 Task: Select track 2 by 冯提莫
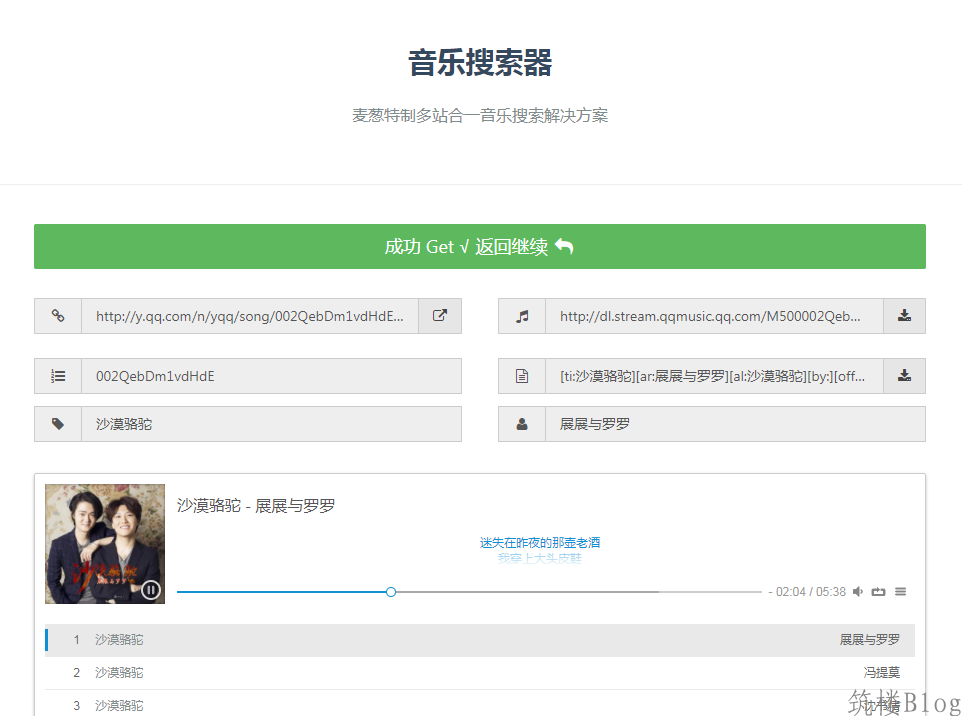[480, 673]
